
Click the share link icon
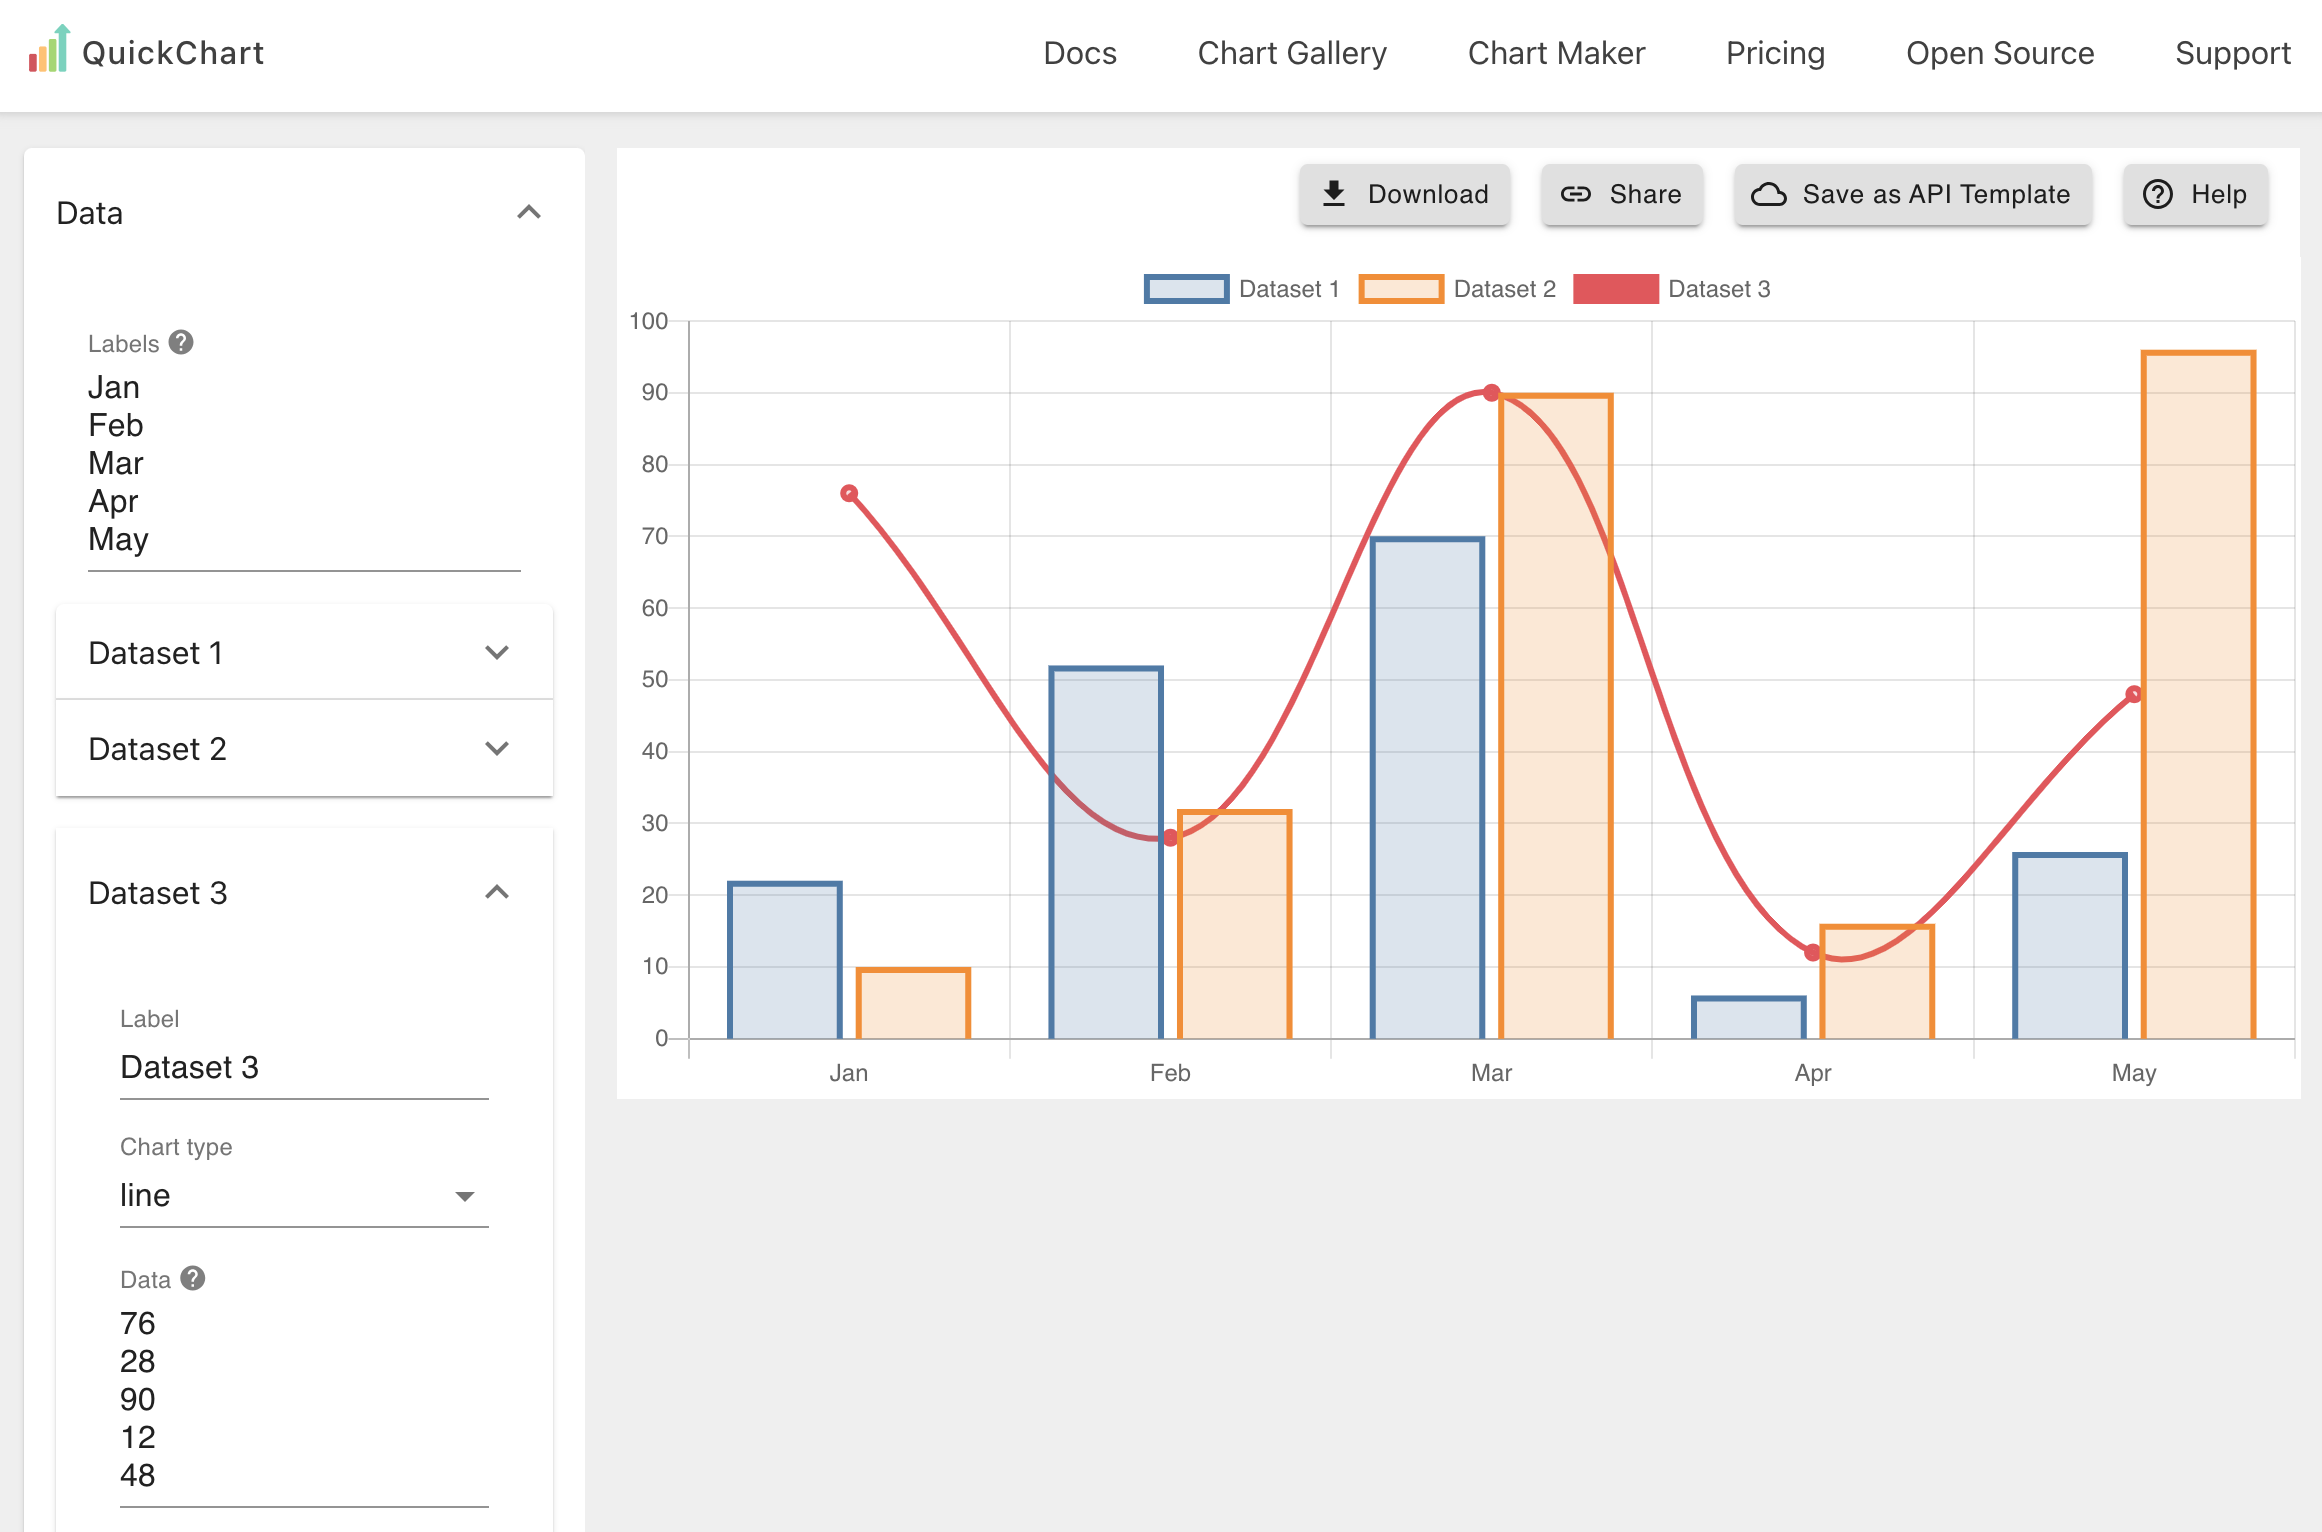tap(1576, 194)
